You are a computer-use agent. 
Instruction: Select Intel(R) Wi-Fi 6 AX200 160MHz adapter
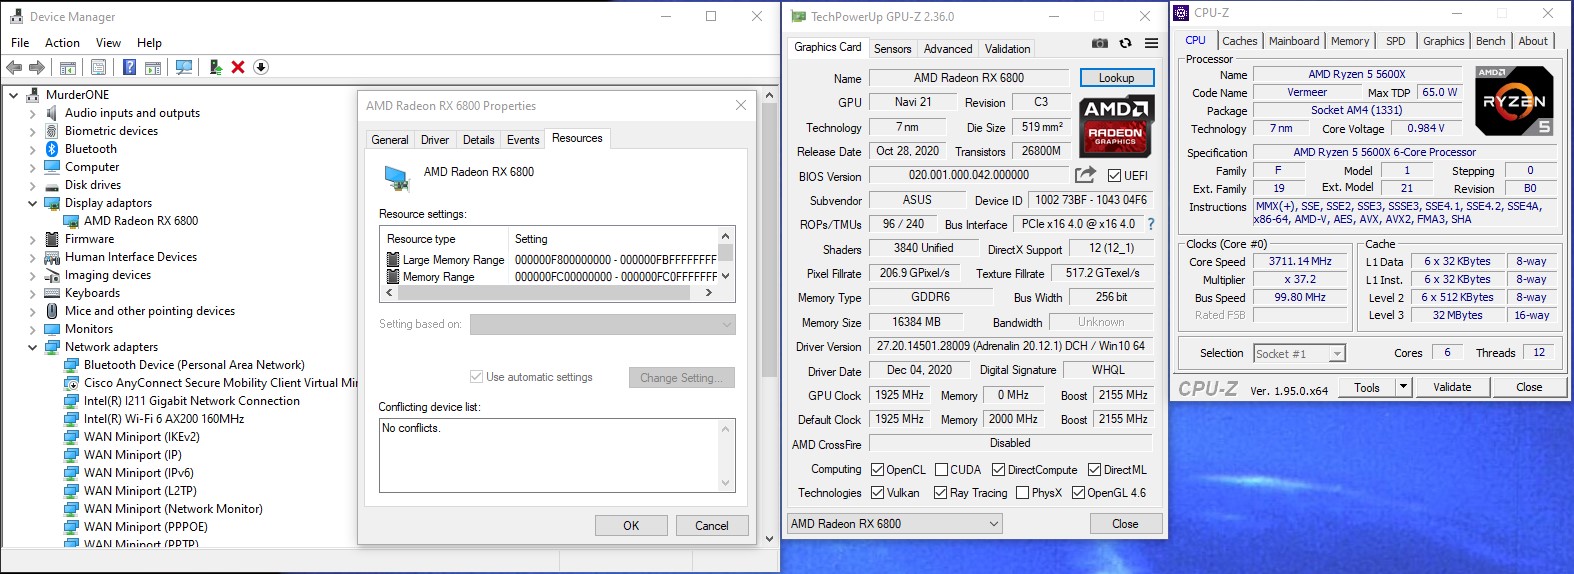coord(164,419)
